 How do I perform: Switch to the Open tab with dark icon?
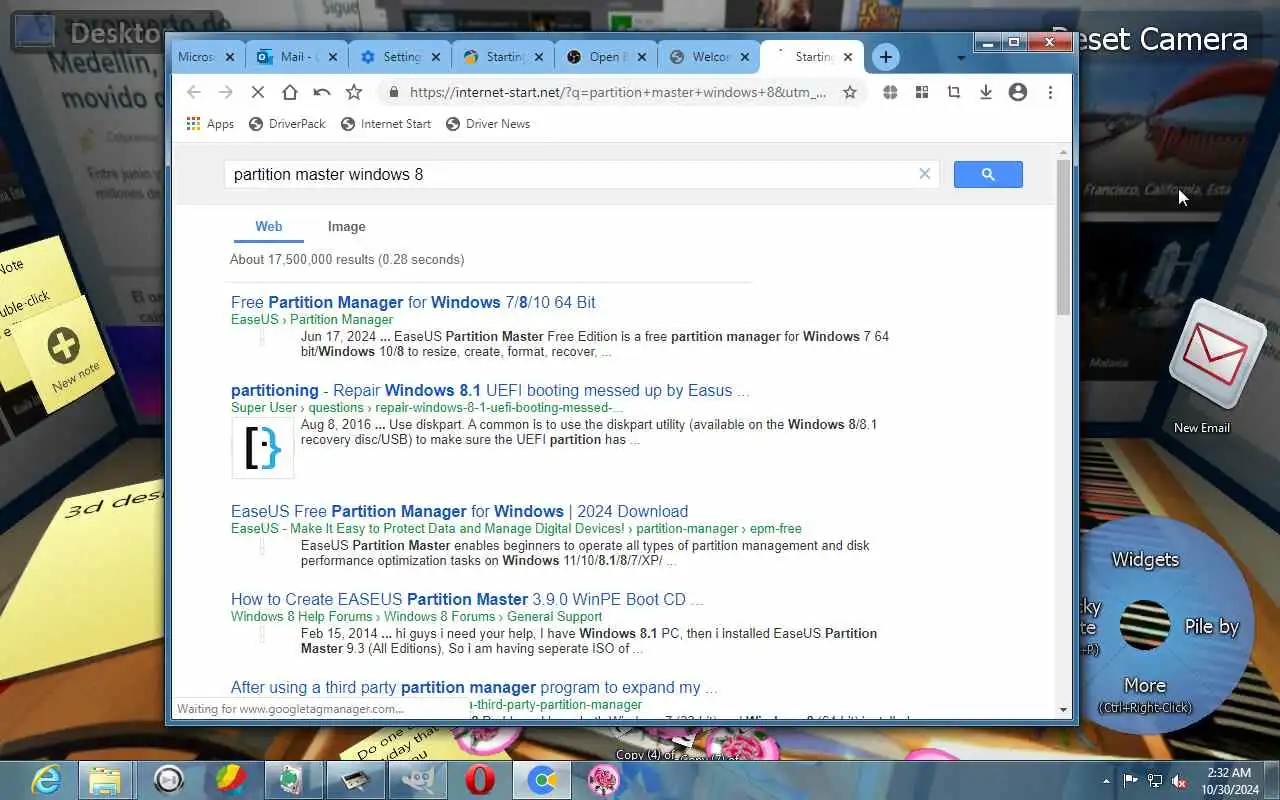[x=605, y=57]
